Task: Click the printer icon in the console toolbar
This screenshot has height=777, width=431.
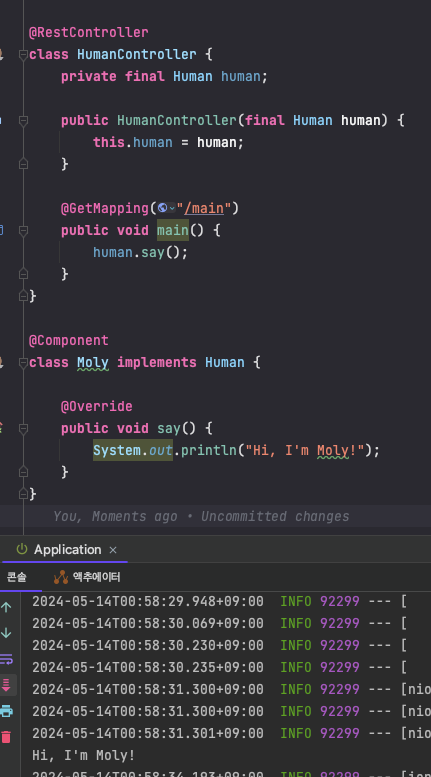Action: point(6,711)
